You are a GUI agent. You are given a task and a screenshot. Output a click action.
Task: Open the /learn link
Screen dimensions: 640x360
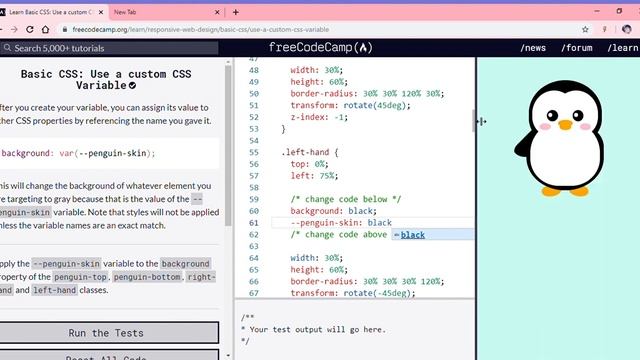click(x=623, y=48)
